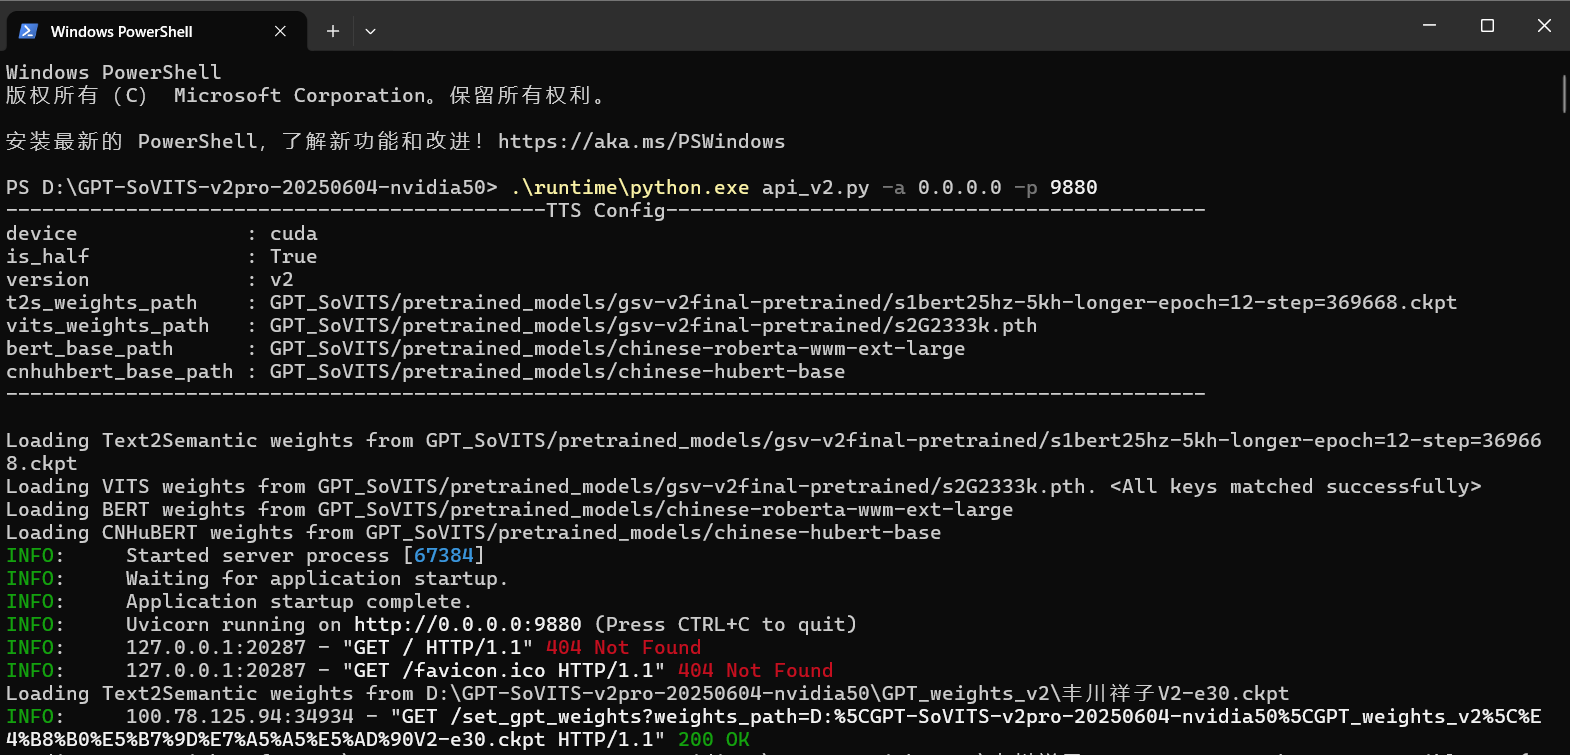Click the "Microsoft Corporation" copyright text
The width and height of the screenshot is (1570, 755).
pyautogui.click(x=300, y=95)
